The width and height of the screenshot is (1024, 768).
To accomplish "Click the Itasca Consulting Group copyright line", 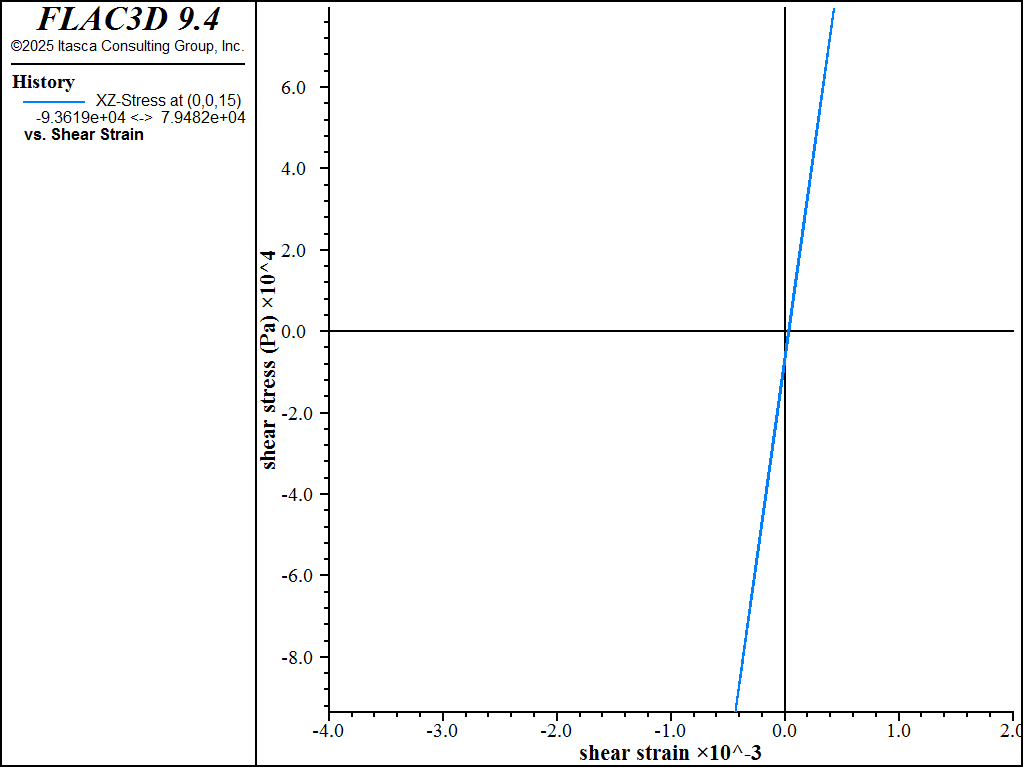I will point(127,46).
